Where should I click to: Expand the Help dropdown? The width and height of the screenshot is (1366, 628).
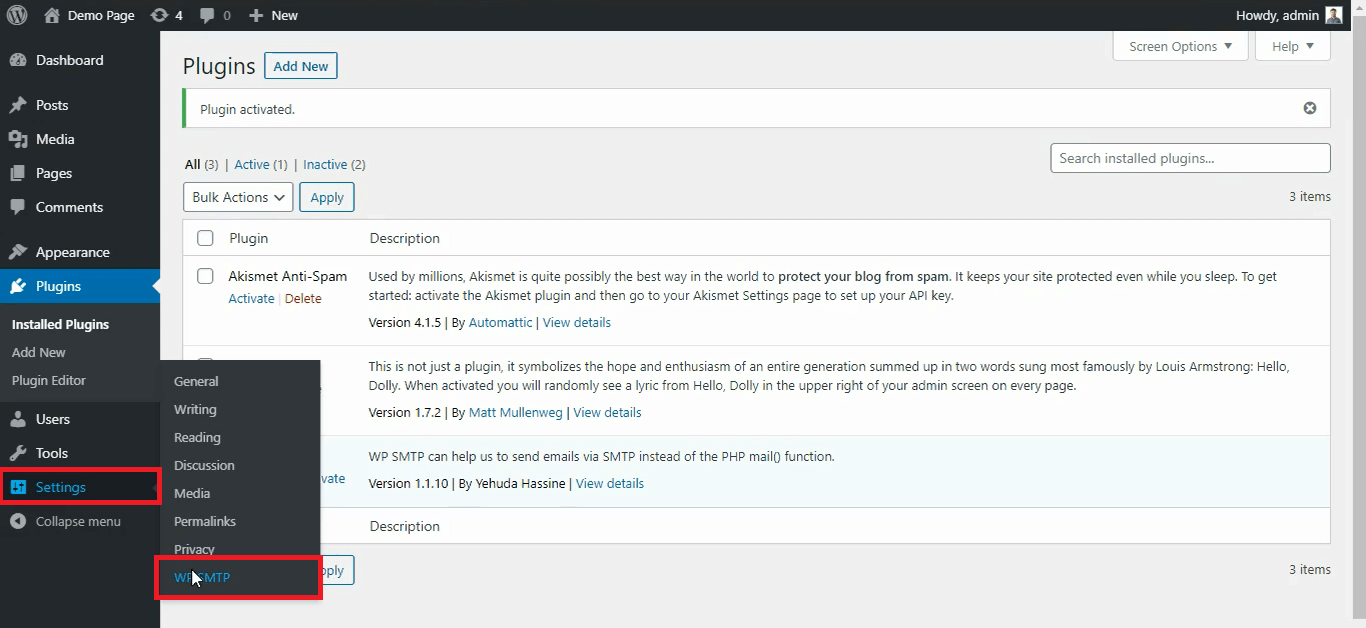(x=1292, y=46)
